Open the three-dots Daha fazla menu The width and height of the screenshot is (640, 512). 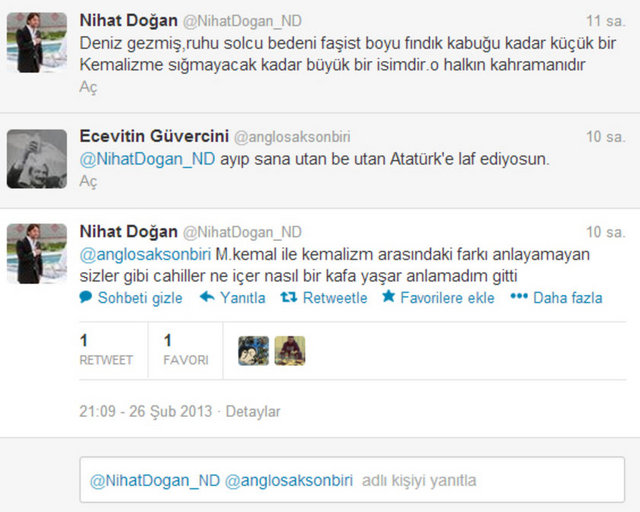[x=519, y=296]
